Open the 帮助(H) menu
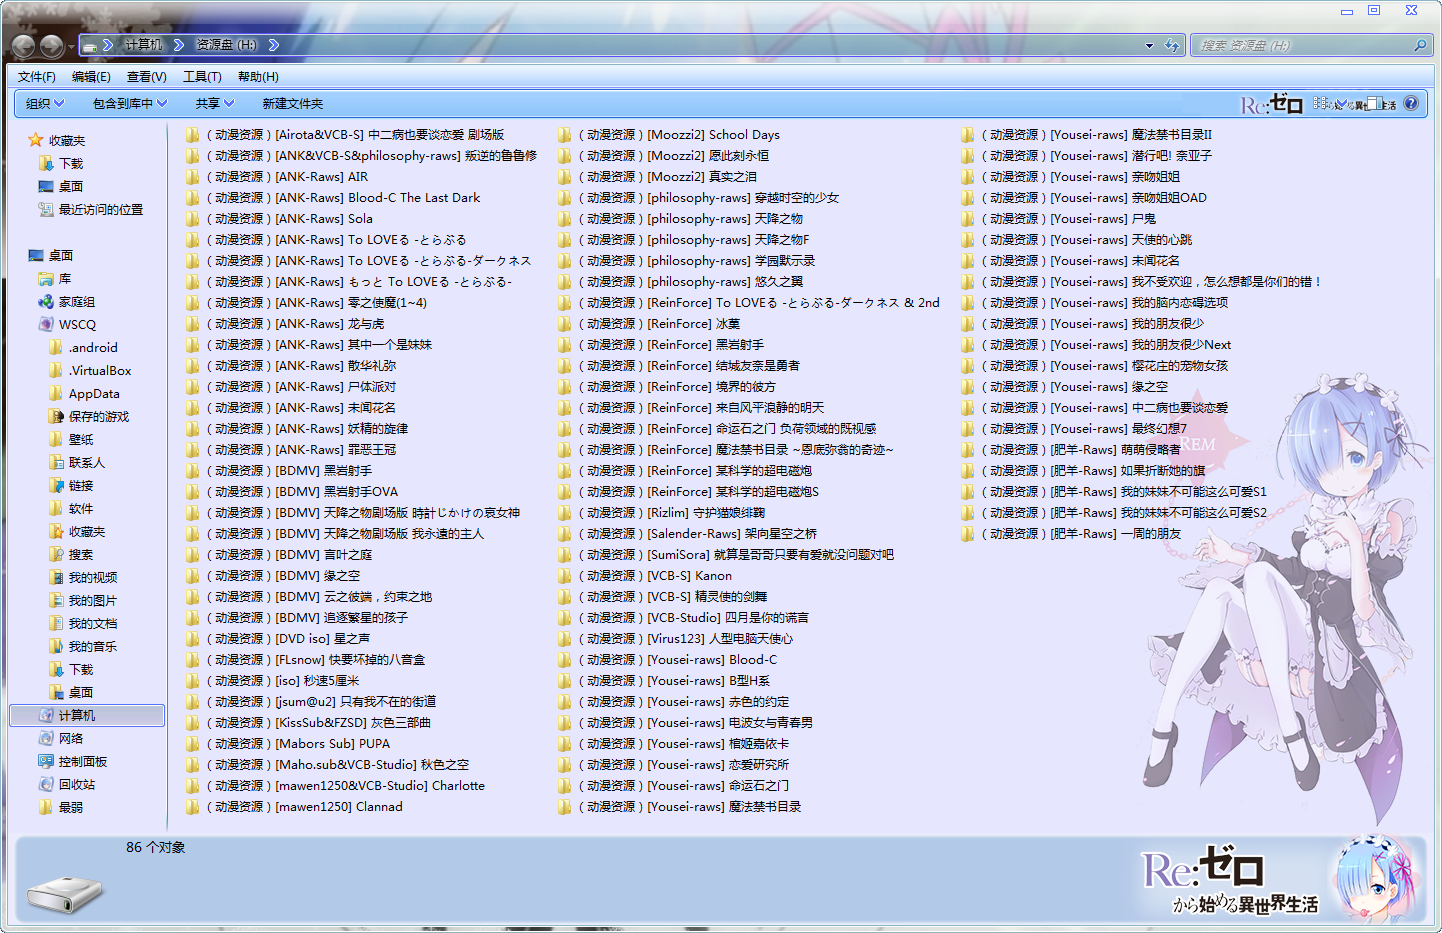 coord(258,77)
